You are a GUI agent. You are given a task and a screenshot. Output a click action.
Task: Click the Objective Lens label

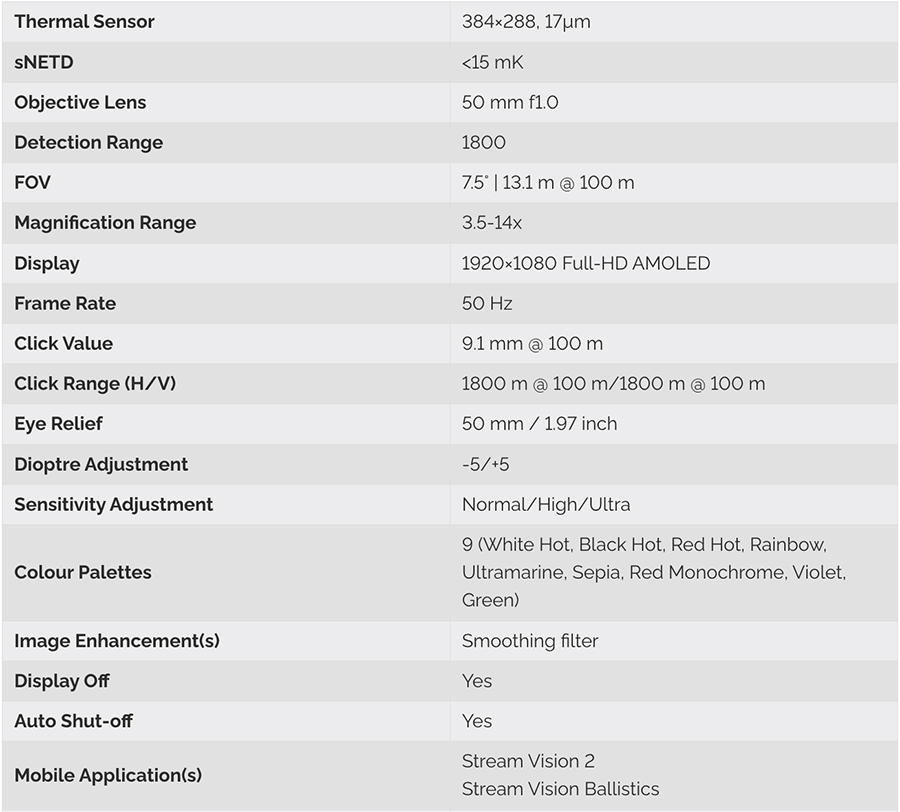[80, 102]
